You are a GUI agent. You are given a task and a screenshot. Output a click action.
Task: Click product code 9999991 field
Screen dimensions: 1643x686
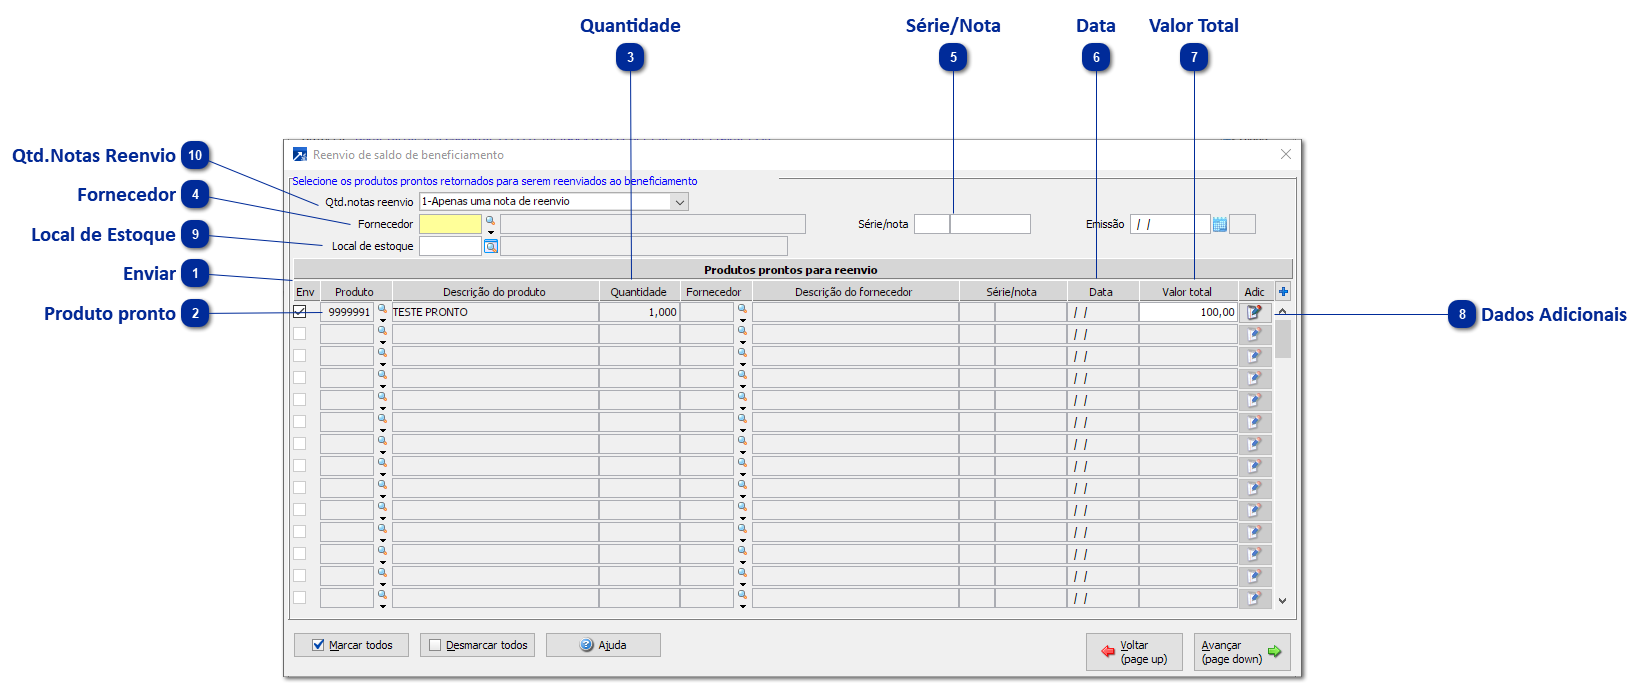click(347, 312)
